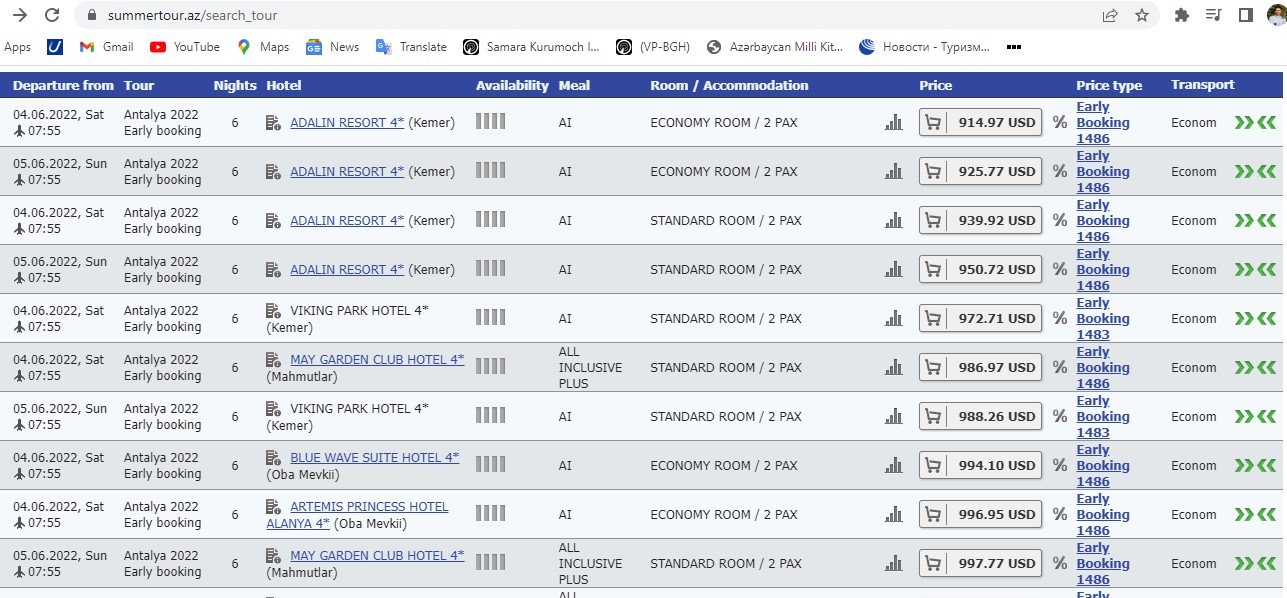Click green transport arrows on 997.77 USD row
Image resolution: width=1287 pixels, height=598 pixels.
[x=1255, y=563]
